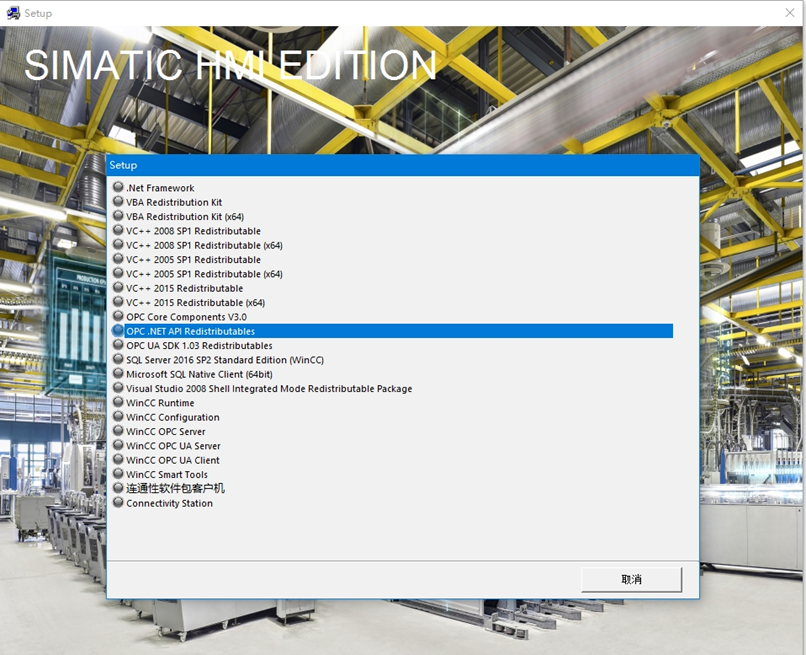The height and width of the screenshot is (655, 806).
Task: Click status icon for WinCC OPC UA Client
Action: (118, 459)
